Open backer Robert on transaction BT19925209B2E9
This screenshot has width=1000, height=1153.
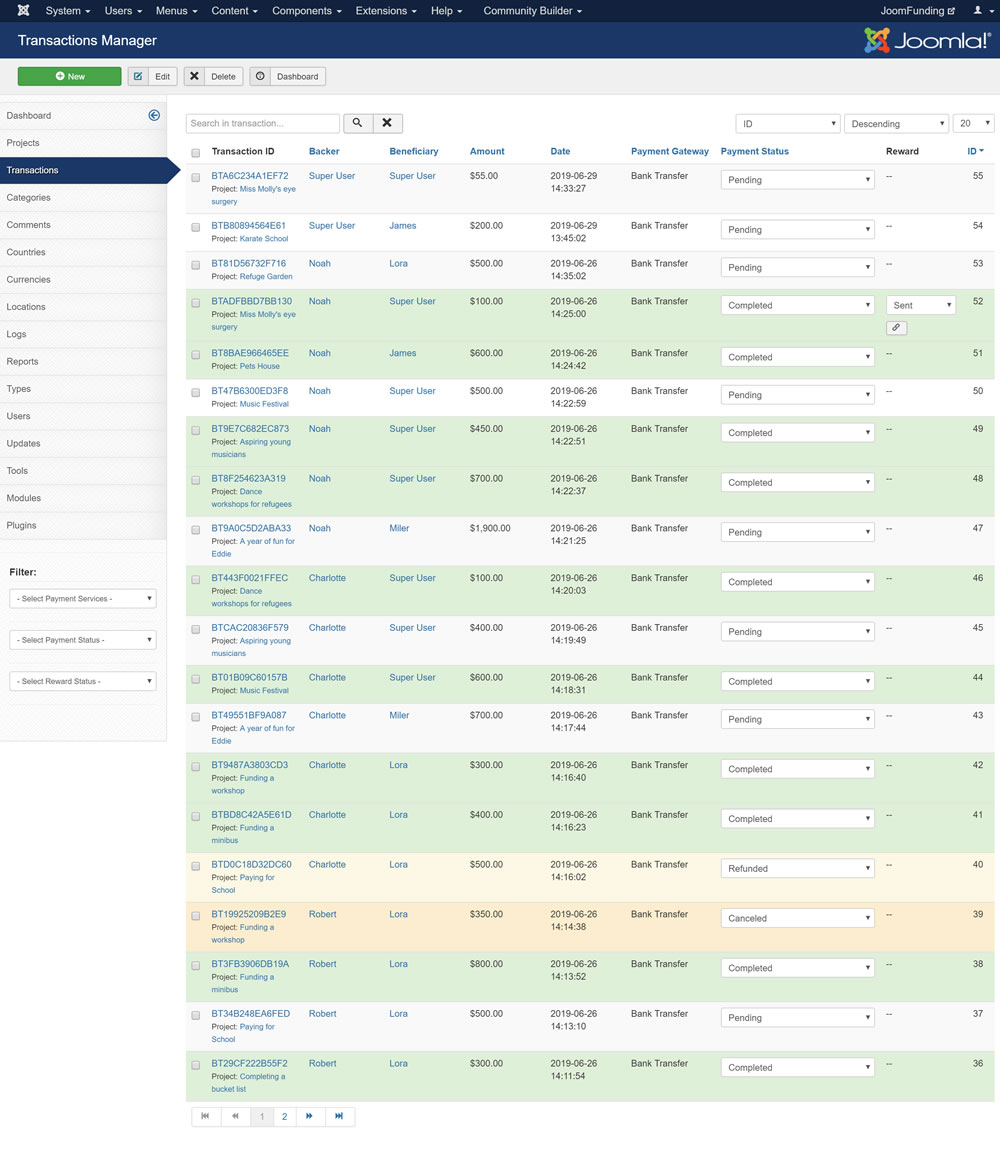point(322,914)
